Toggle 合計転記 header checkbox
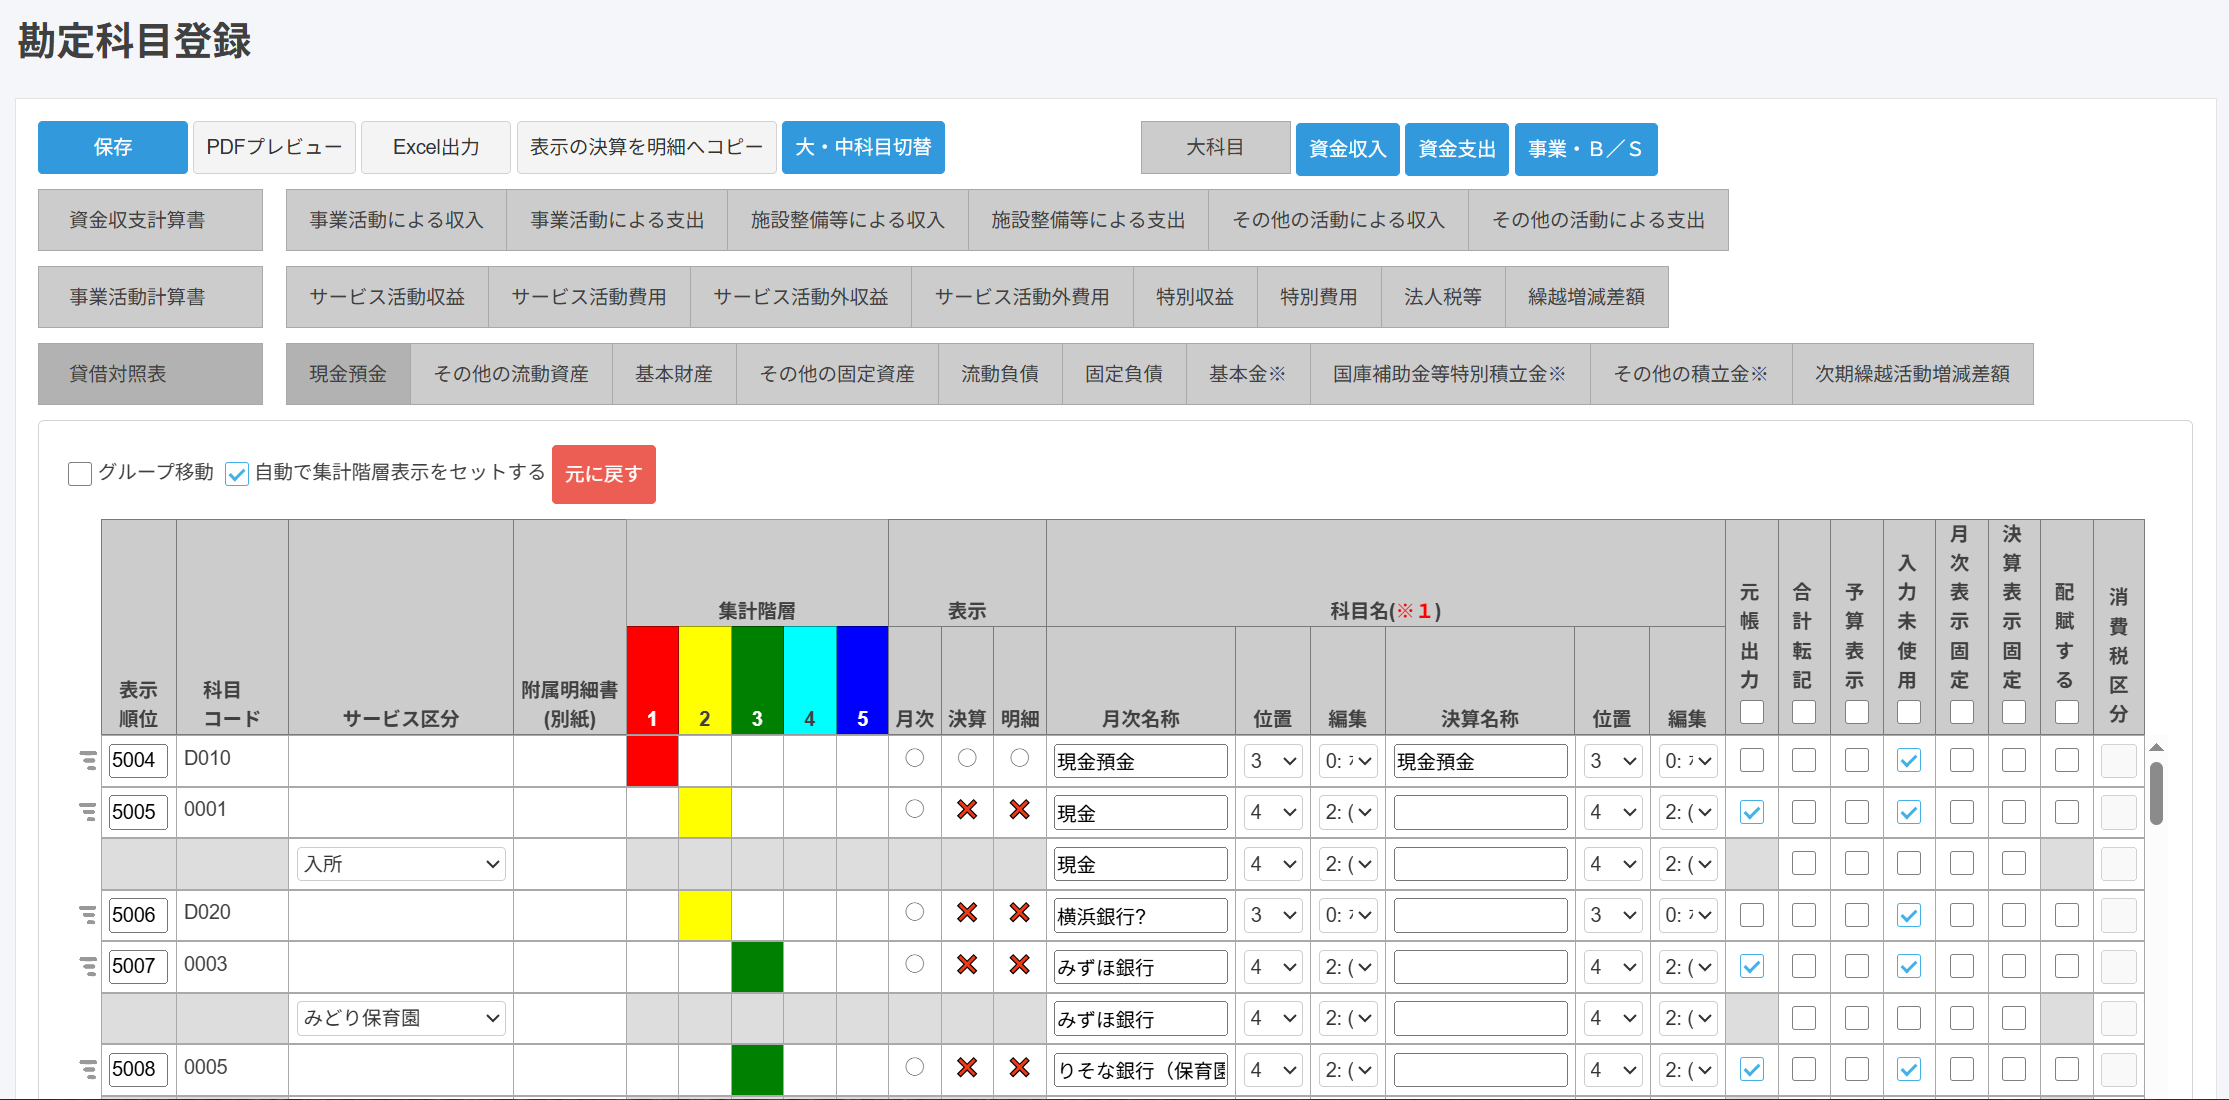 click(1804, 713)
